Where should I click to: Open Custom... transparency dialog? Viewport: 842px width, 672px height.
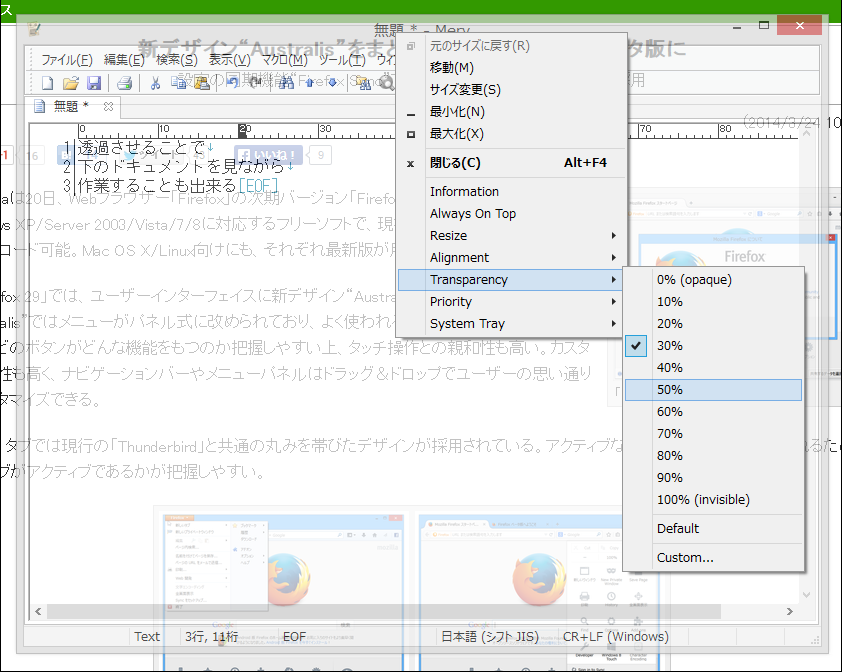(x=713, y=558)
